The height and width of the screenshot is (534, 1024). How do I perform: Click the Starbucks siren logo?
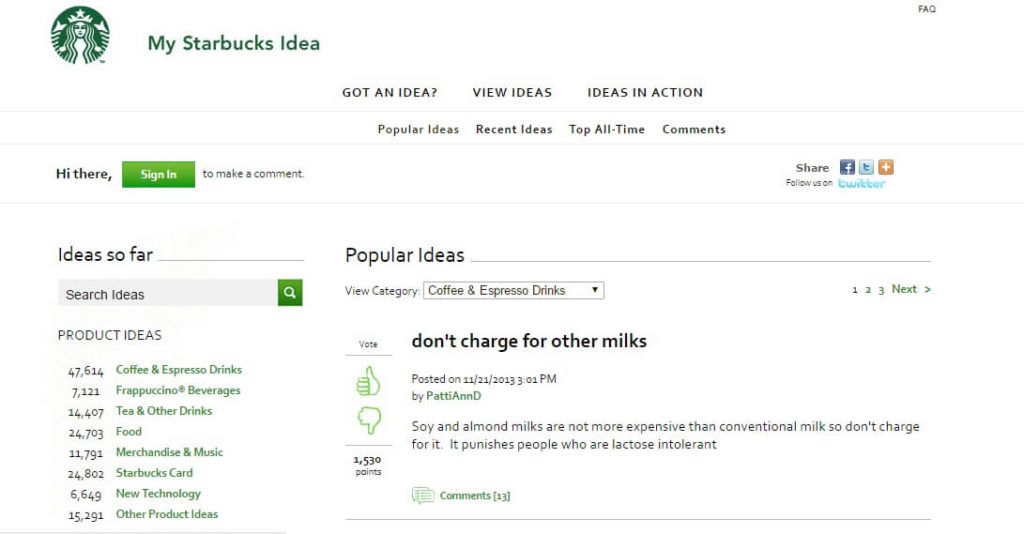tap(80, 35)
